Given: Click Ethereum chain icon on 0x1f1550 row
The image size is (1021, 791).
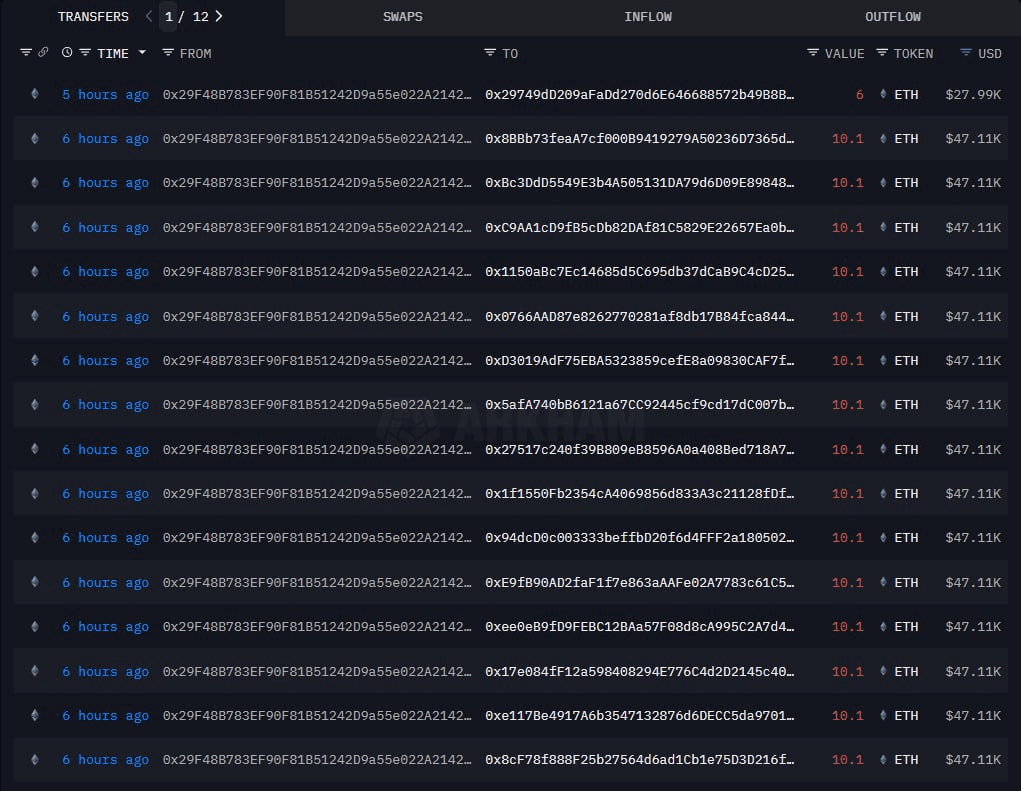Looking at the screenshot, I should [x=35, y=493].
